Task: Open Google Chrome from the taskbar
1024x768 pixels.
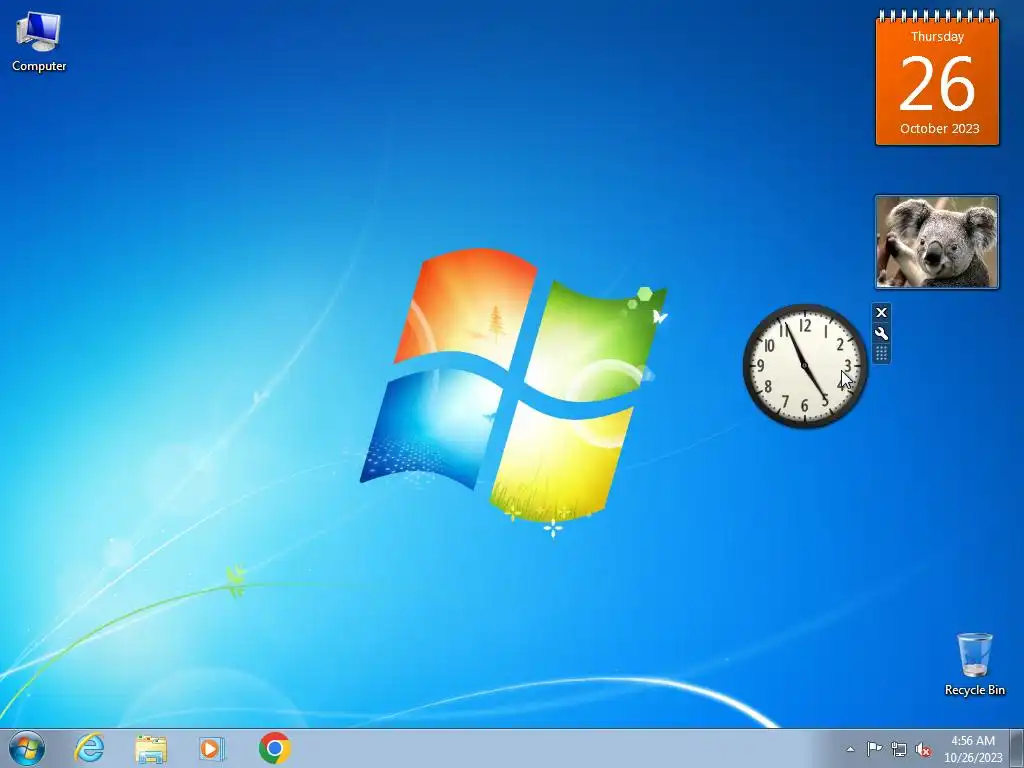Action: tap(275, 748)
